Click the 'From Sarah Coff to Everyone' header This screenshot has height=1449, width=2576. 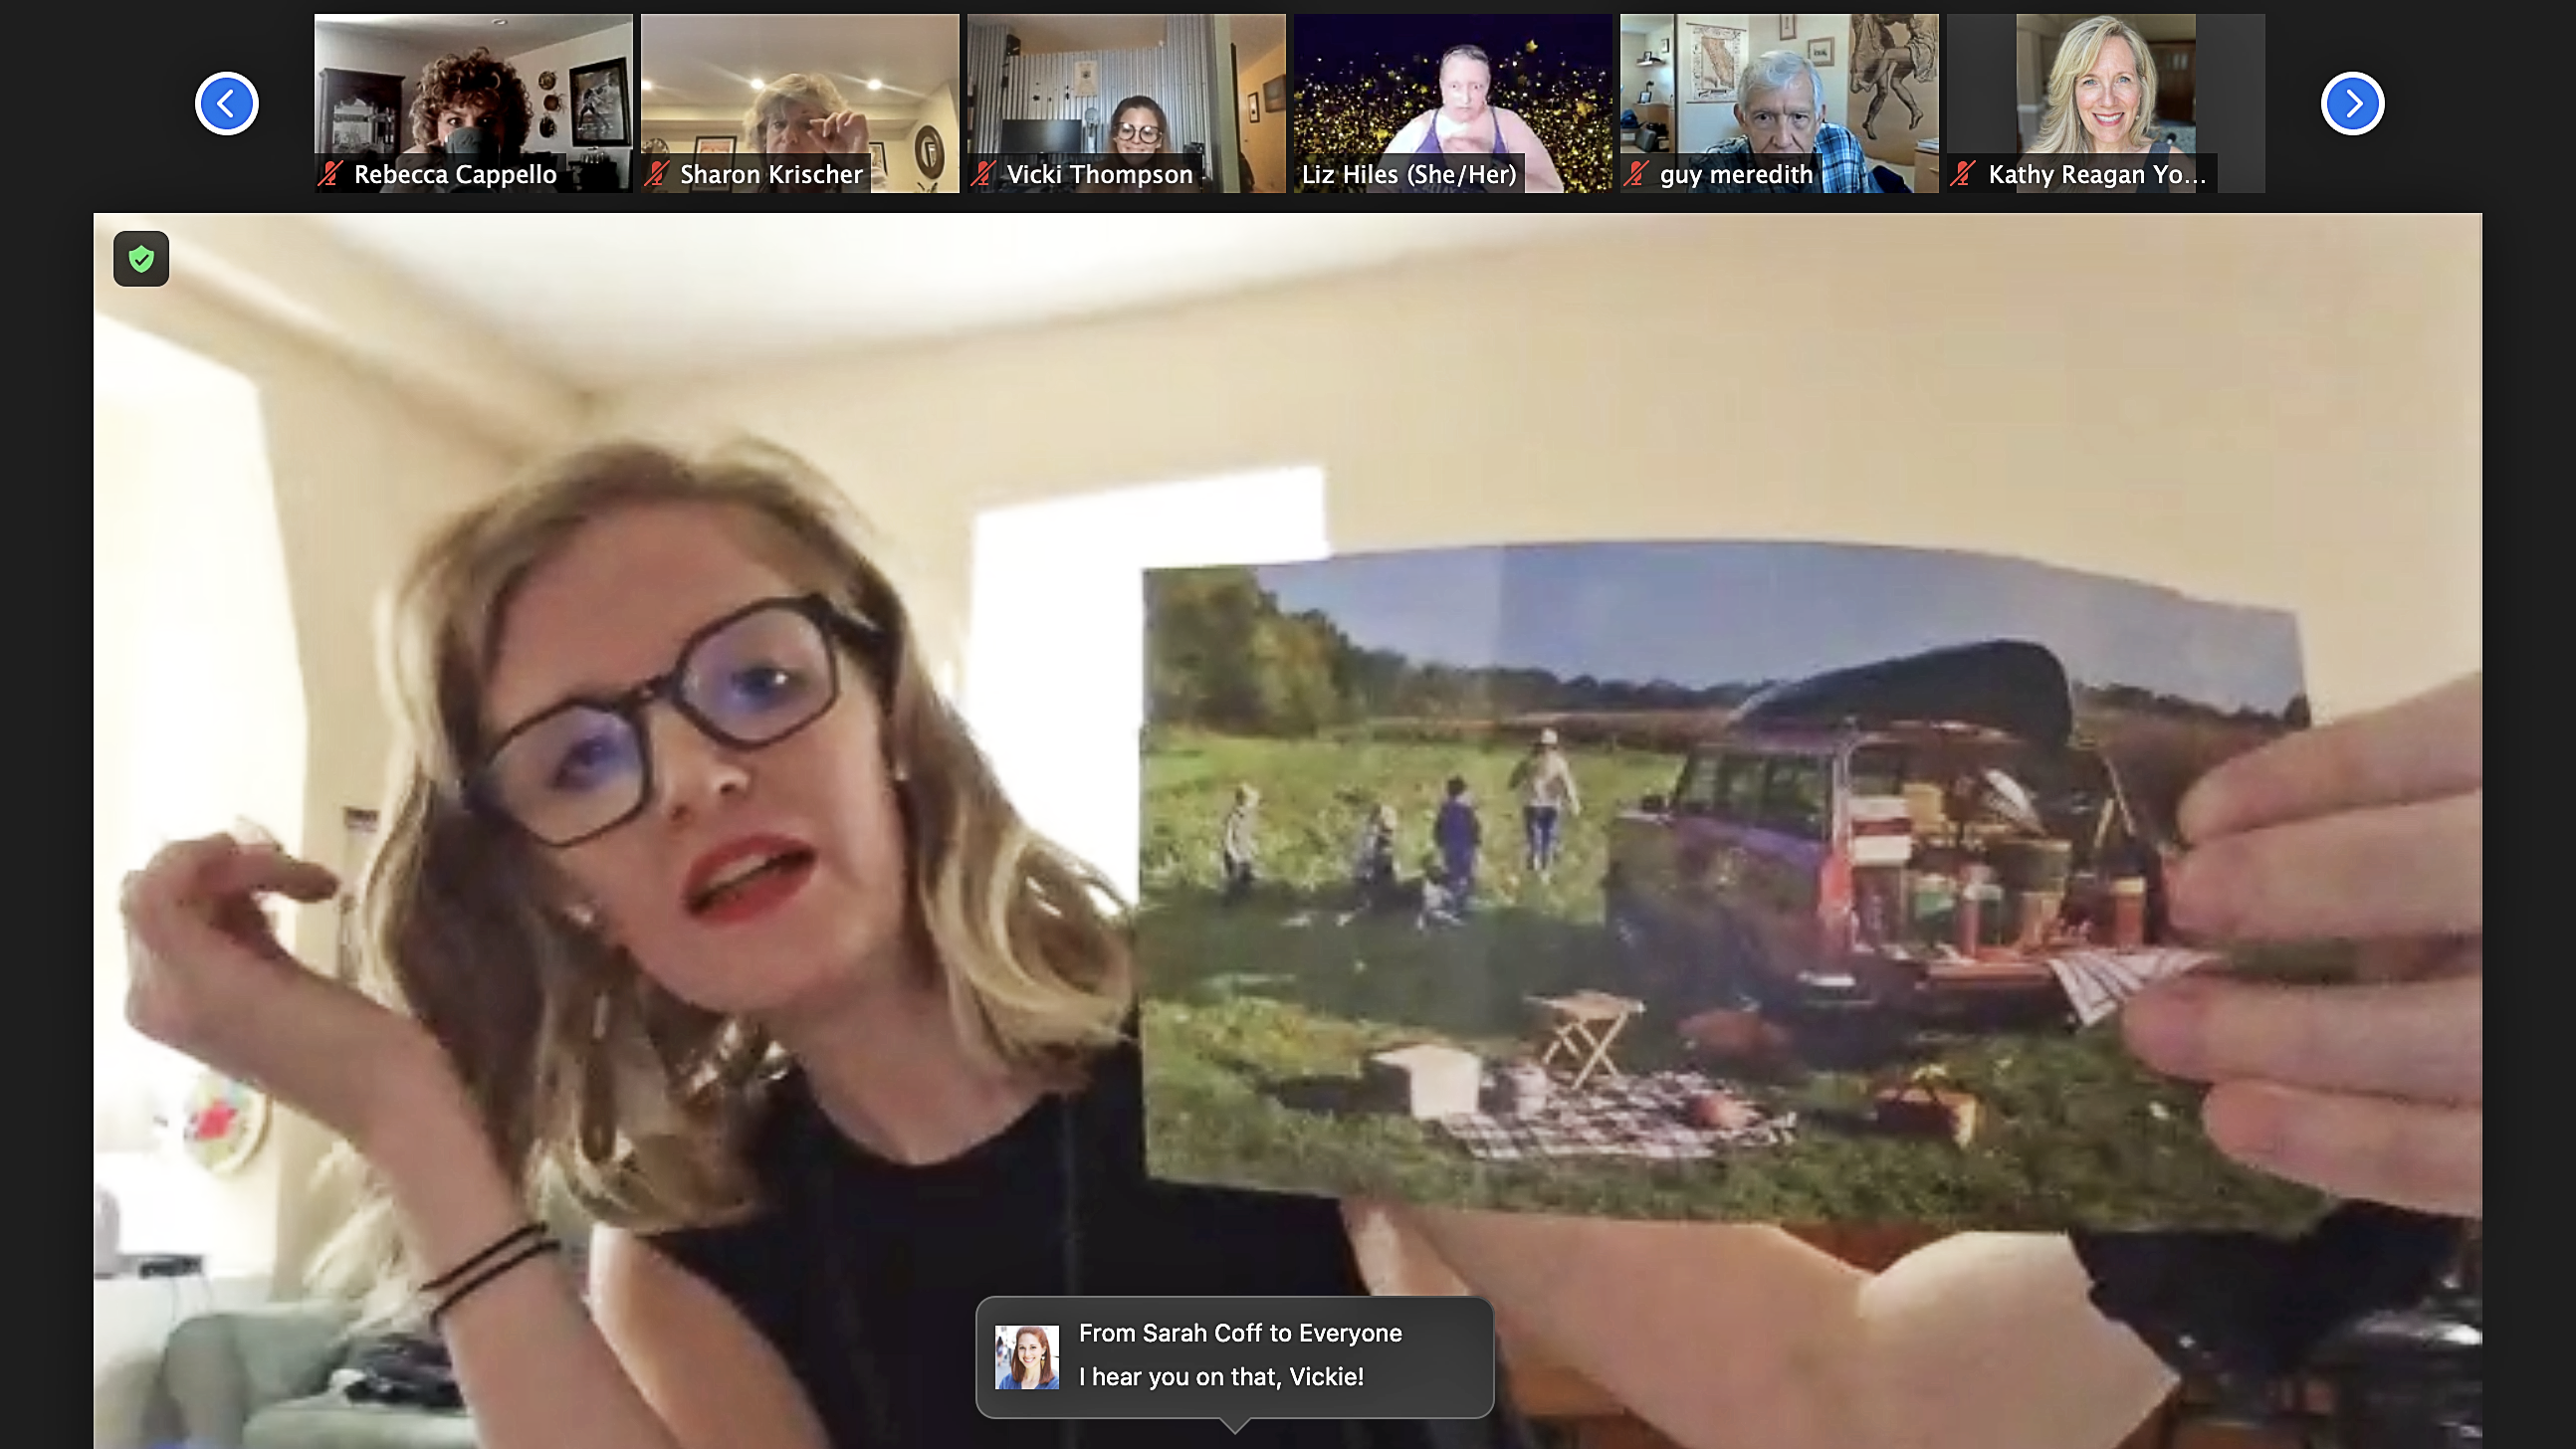[1239, 1333]
